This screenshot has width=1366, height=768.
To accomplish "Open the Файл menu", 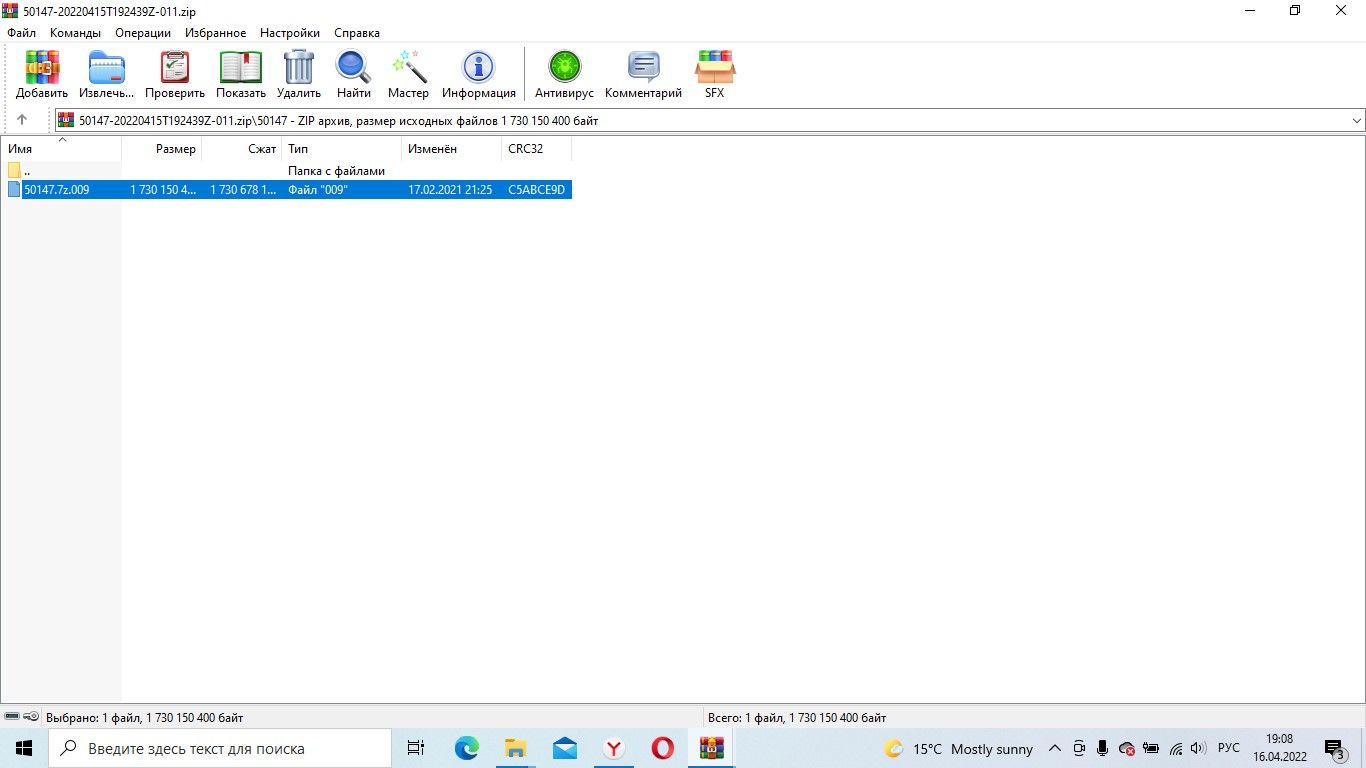I will pyautogui.click(x=21, y=33).
